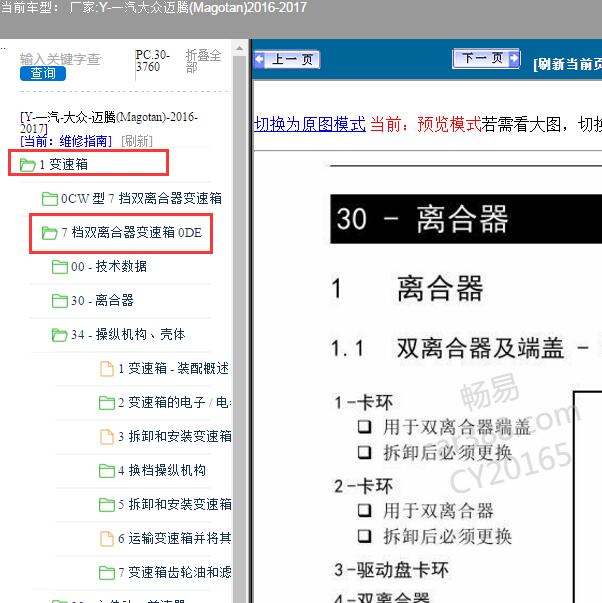The image size is (602, 603).
Task: Click checkbox beside 用于双离合器 under 2-卡环
Action: click(364, 511)
